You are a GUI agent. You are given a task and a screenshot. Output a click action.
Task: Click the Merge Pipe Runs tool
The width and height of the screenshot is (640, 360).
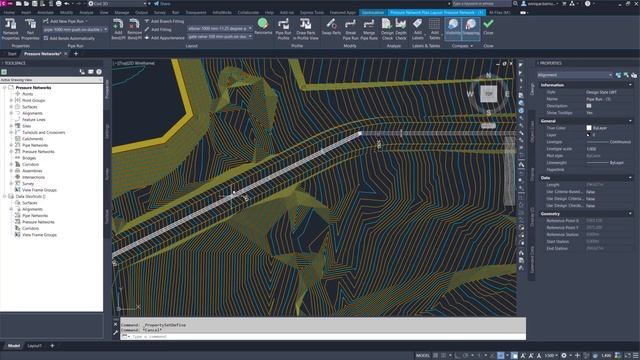coord(369,29)
